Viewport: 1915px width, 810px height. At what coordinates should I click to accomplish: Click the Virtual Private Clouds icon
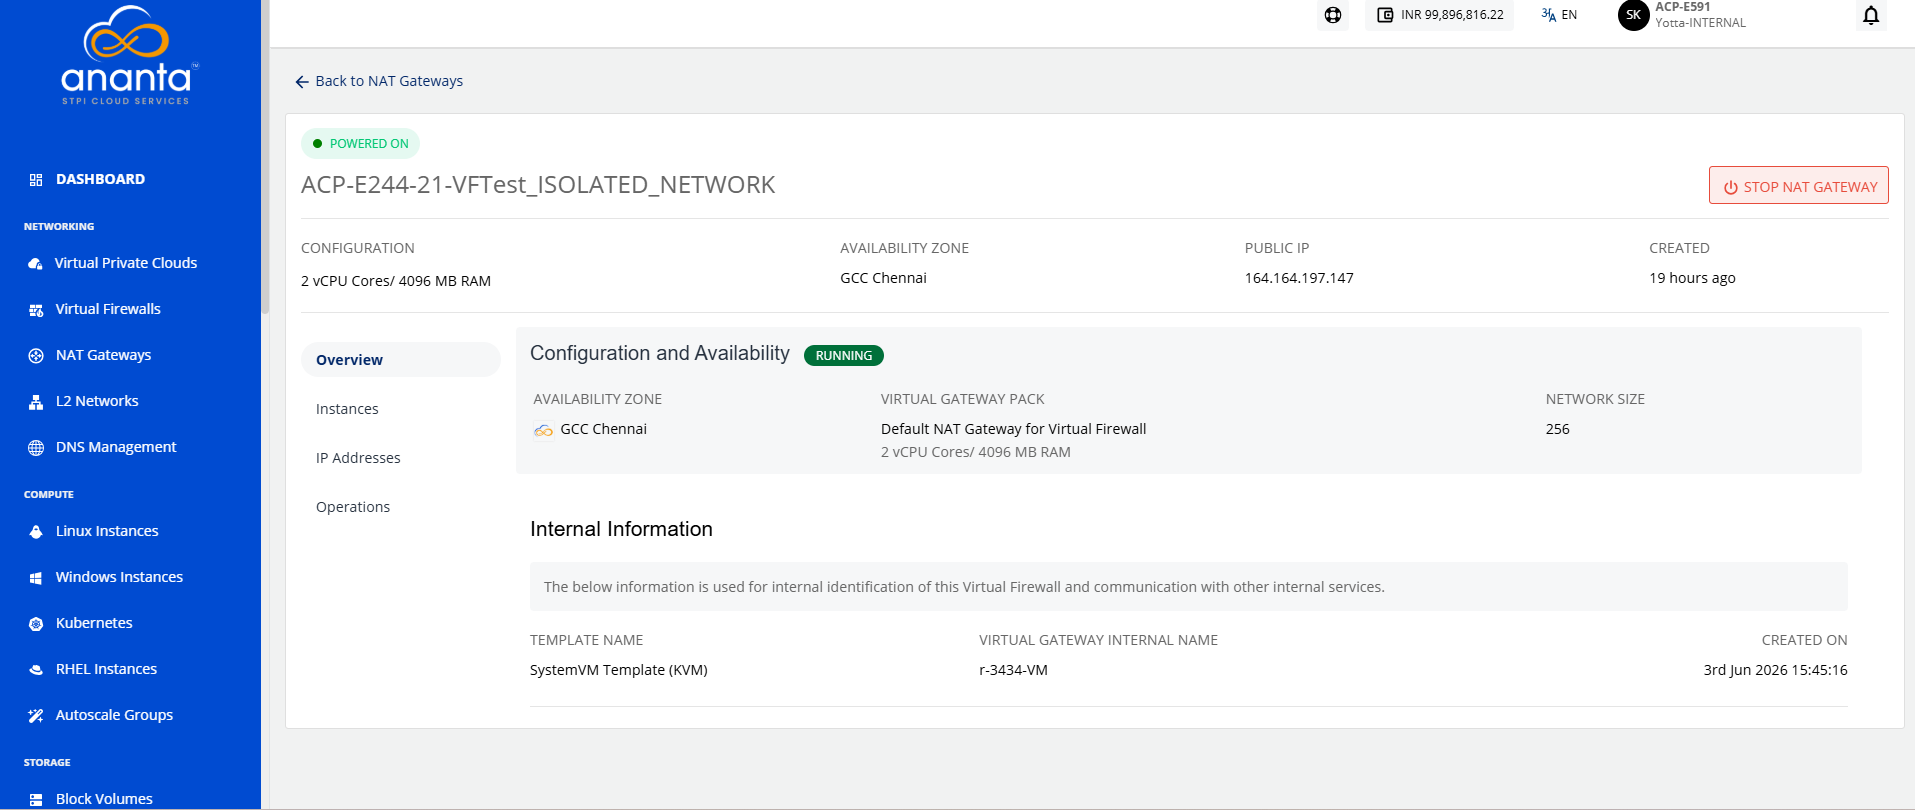click(x=36, y=264)
